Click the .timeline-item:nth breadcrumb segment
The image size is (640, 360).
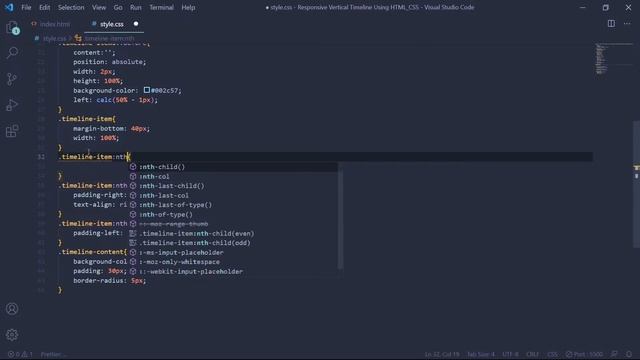point(109,38)
